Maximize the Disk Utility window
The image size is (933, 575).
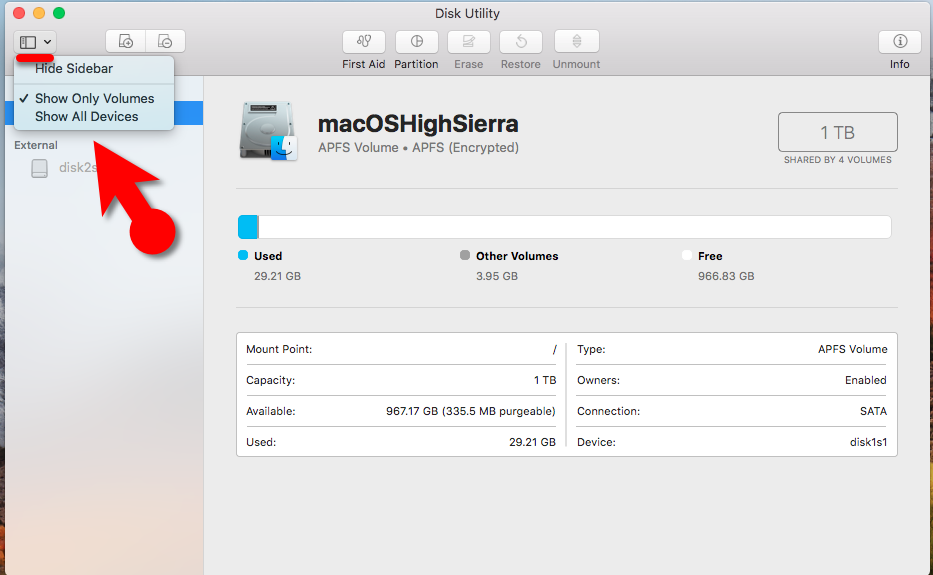pos(59,12)
